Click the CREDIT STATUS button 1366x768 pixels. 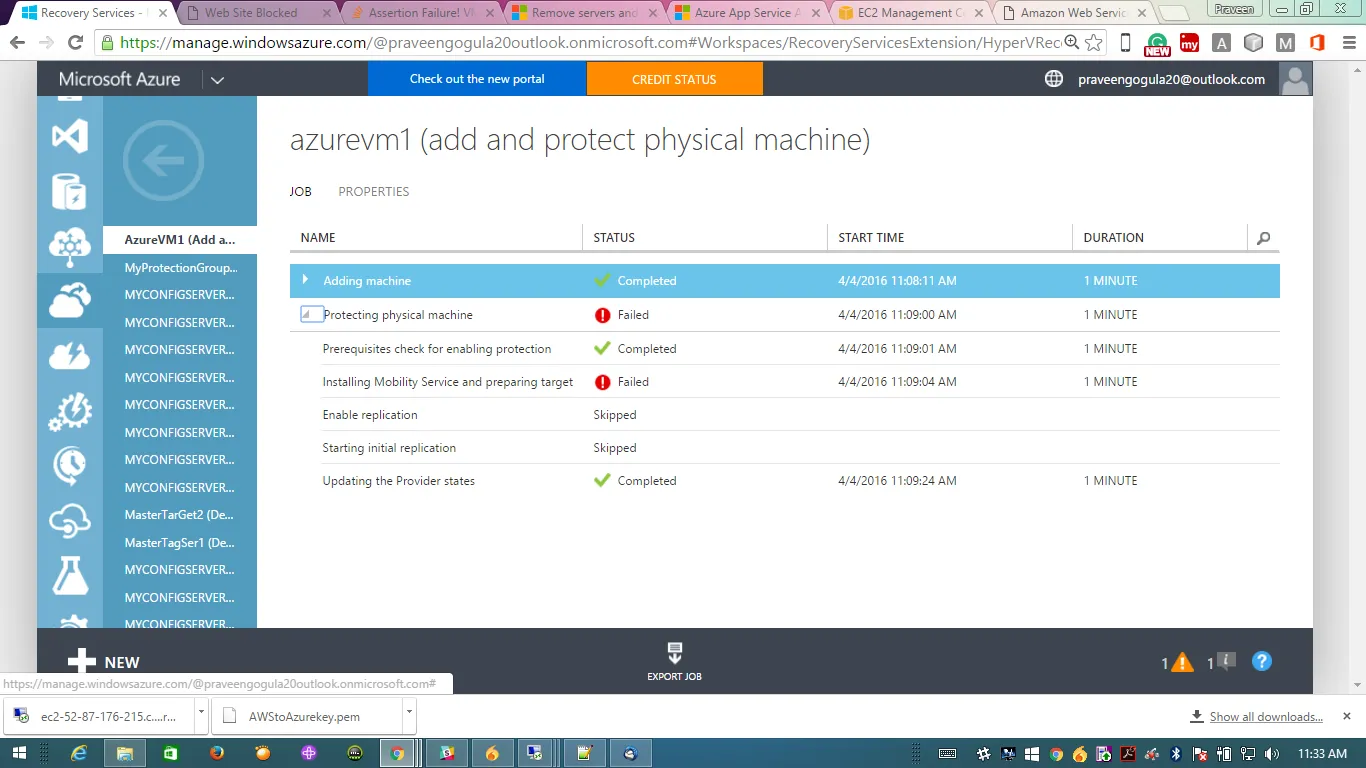coord(675,79)
